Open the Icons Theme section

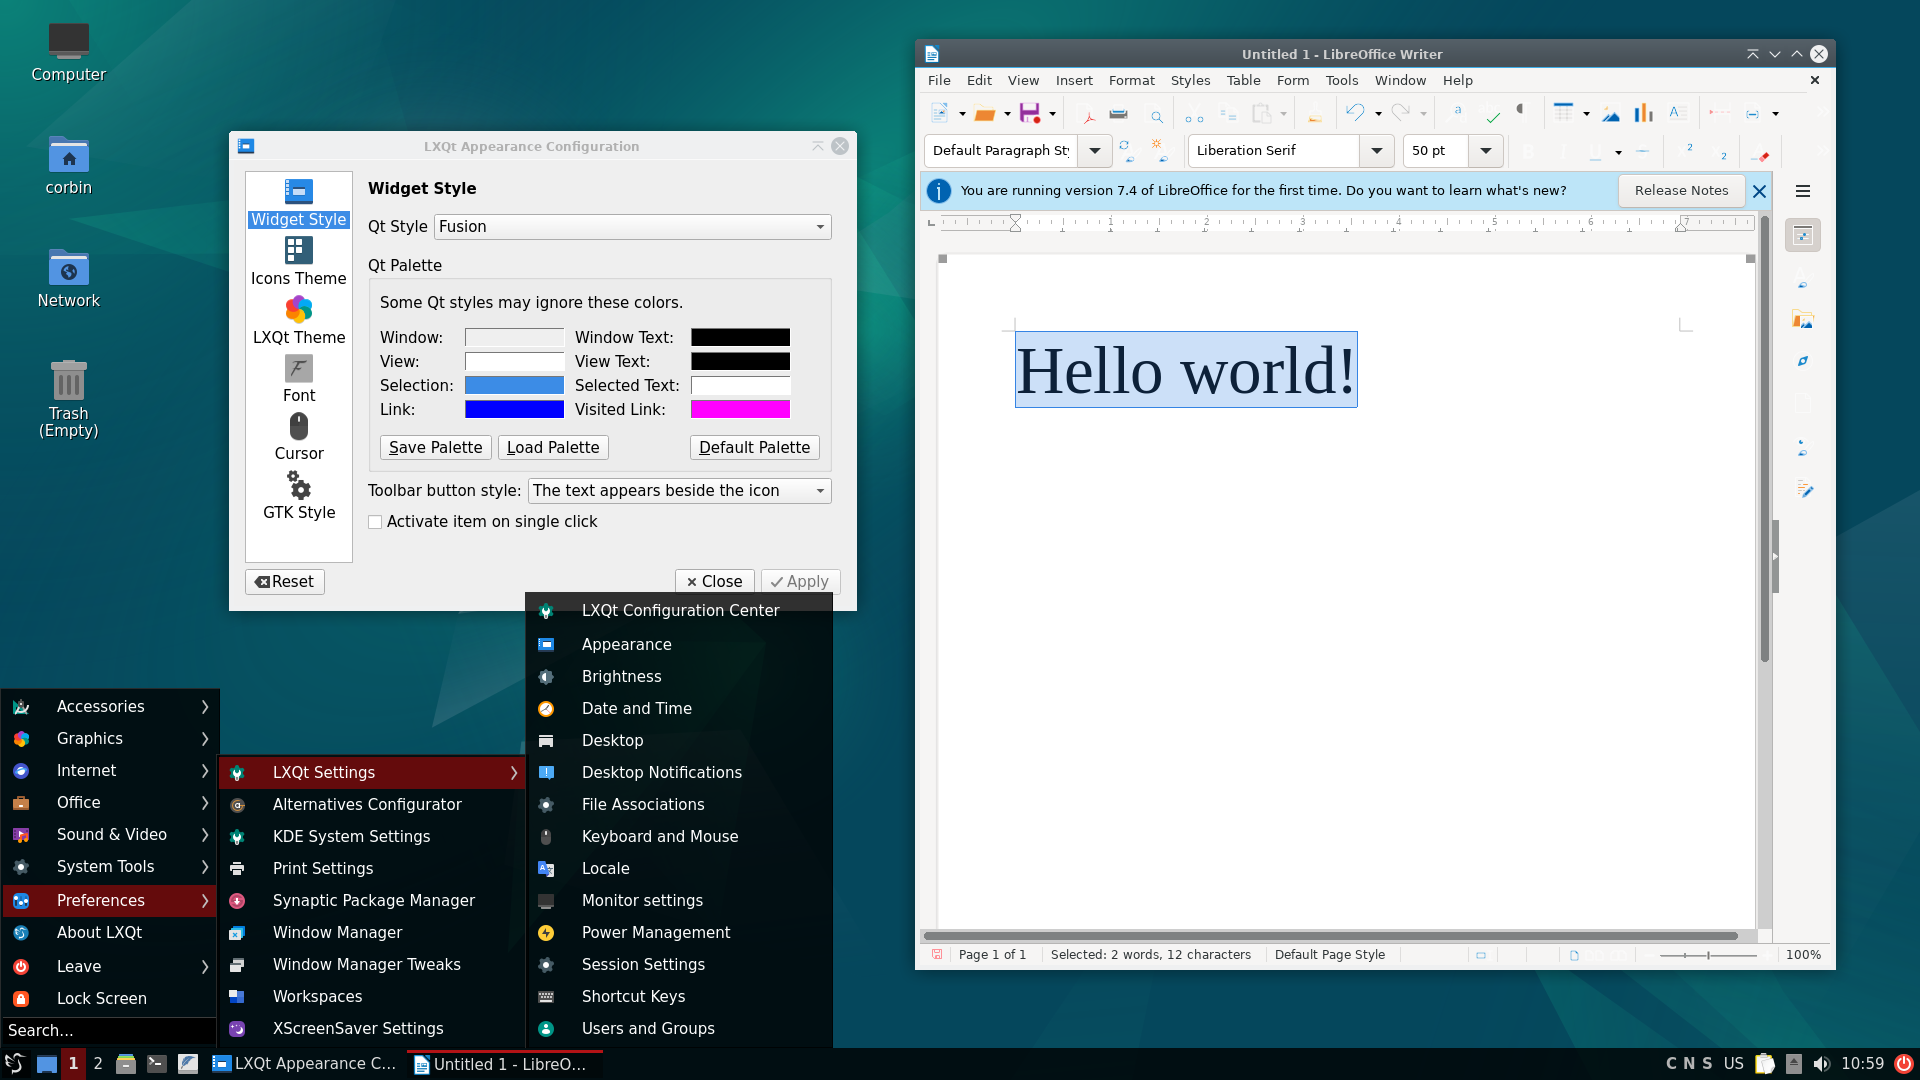click(298, 261)
